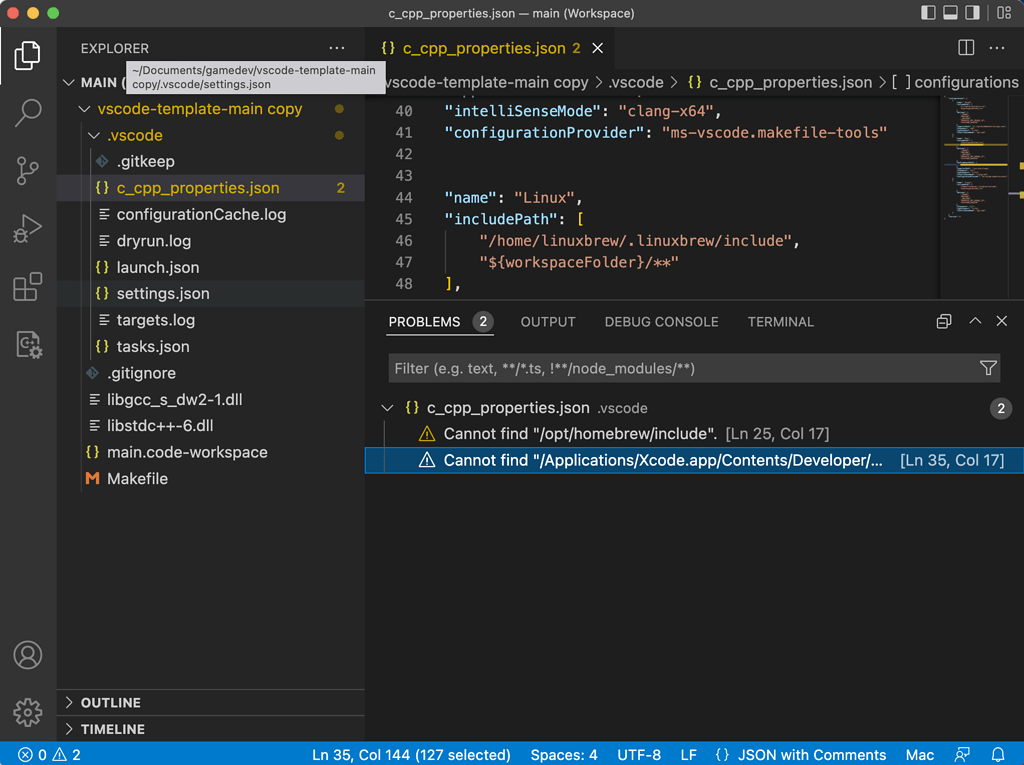This screenshot has width=1024, height=765.
Task: Open the Search view in the Activity Bar
Action: click(x=27, y=113)
